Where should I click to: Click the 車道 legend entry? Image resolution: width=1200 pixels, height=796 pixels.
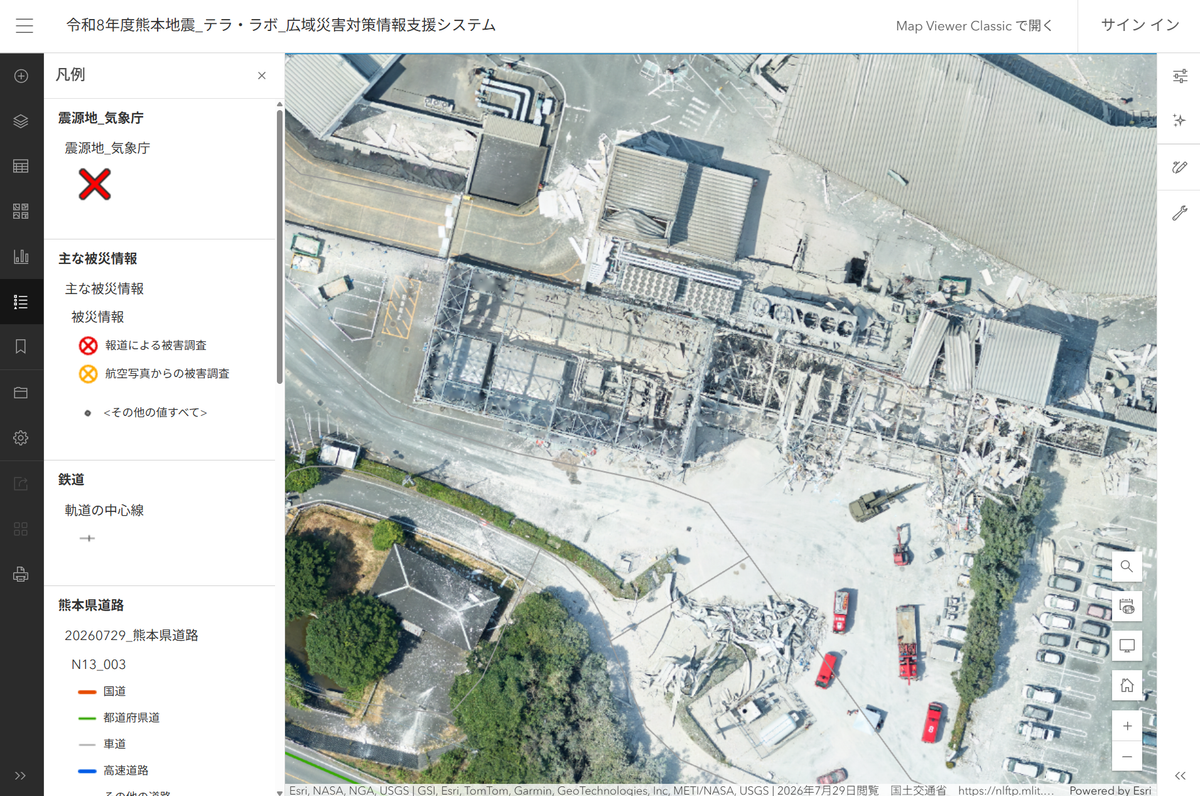pyautogui.click(x=115, y=744)
